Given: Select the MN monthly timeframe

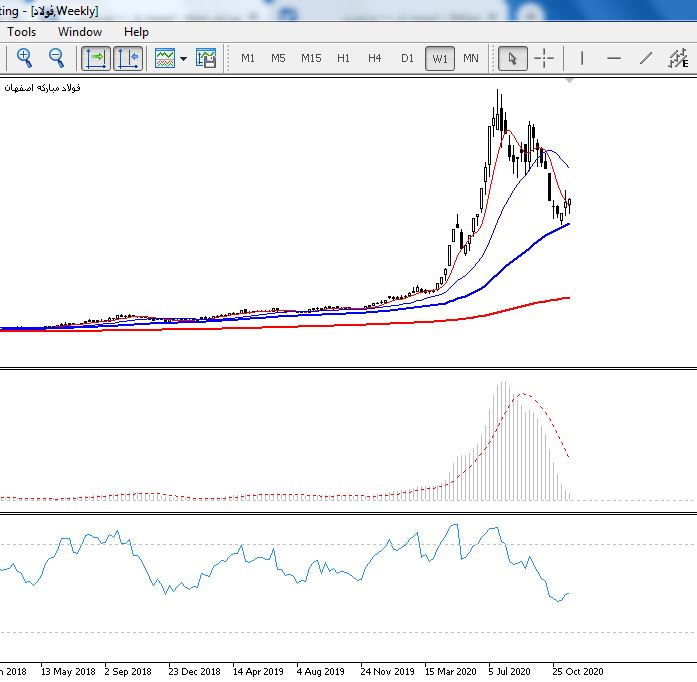Looking at the screenshot, I should (471, 58).
